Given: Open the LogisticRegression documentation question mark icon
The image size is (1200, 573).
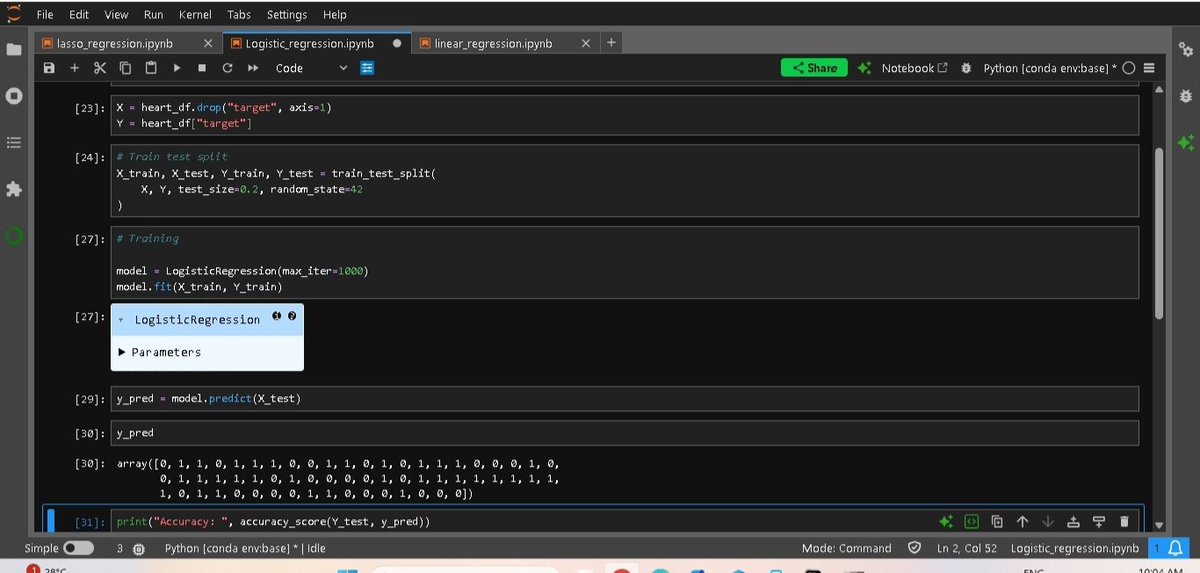Looking at the screenshot, I should tap(292, 316).
